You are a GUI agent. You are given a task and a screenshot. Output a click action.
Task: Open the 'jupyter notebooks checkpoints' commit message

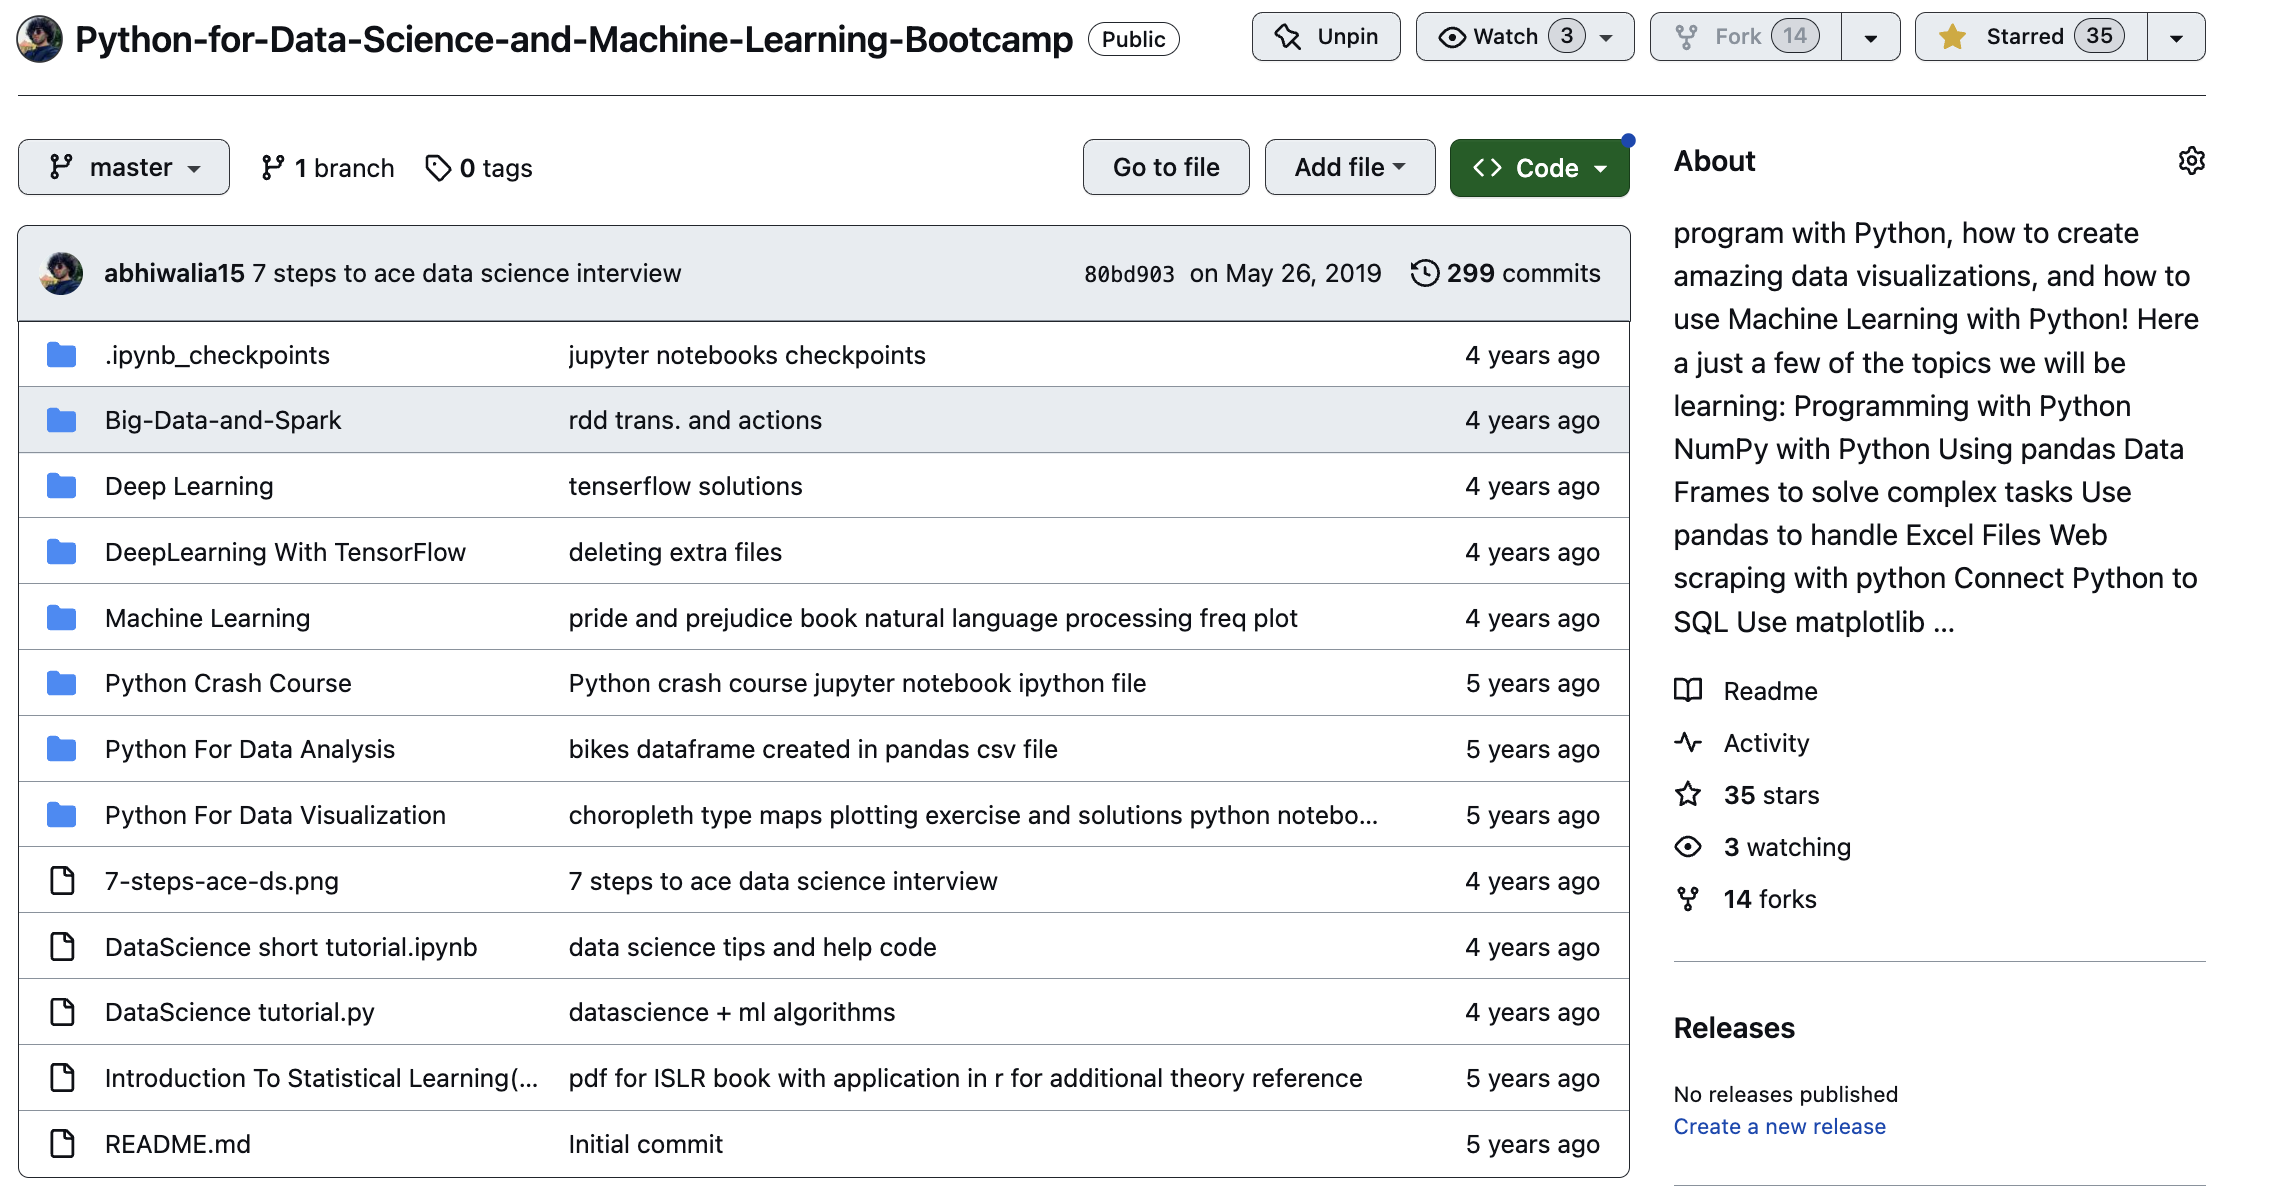747,355
